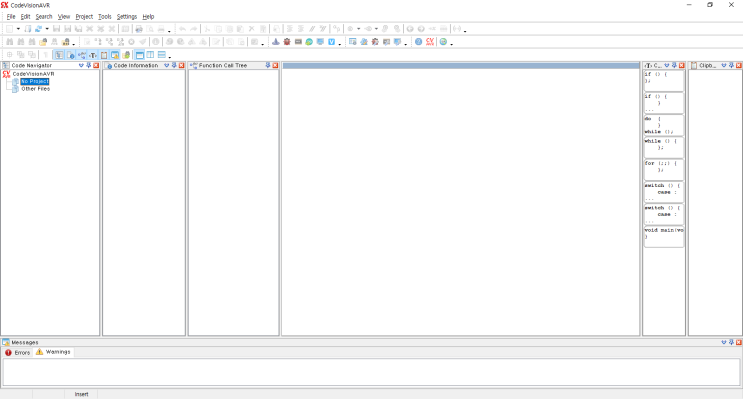Select the single window layout button
This screenshot has width=743, height=399.
pos(140,55)
